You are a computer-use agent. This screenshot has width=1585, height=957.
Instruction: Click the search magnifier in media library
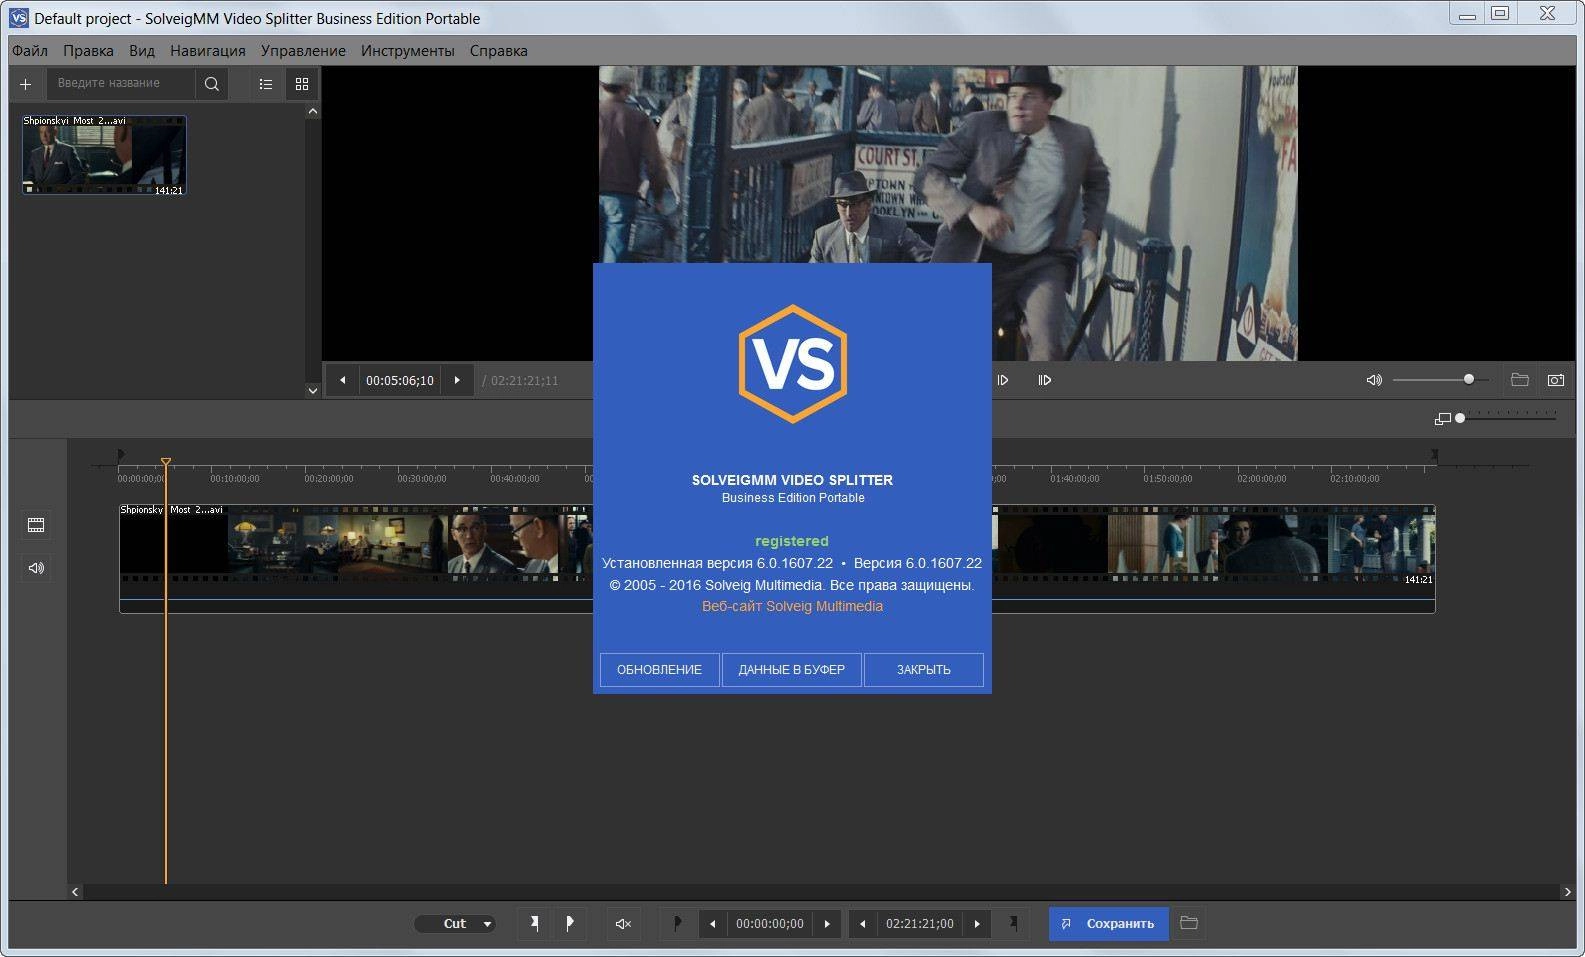pos(212,84)
